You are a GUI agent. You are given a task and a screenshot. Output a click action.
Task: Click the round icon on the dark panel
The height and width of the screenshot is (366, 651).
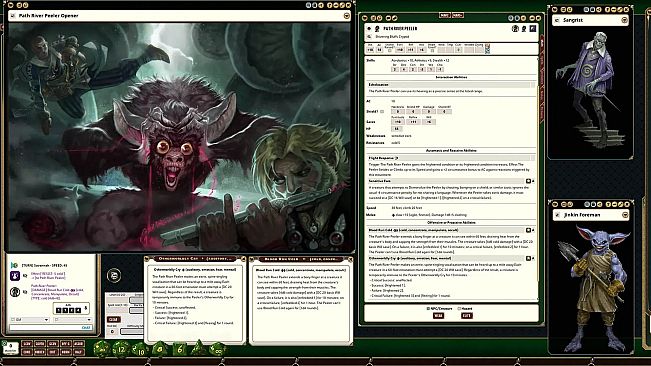pyautogui.click(x=114, y=275)
